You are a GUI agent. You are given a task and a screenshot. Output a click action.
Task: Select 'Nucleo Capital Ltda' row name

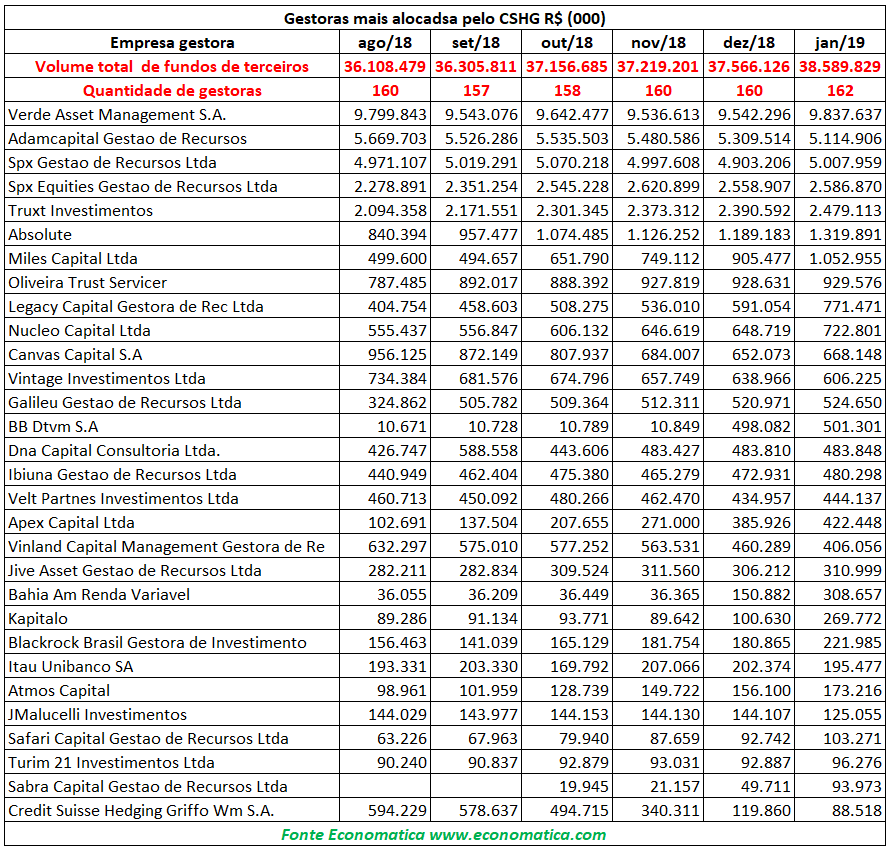coord(79,330)
